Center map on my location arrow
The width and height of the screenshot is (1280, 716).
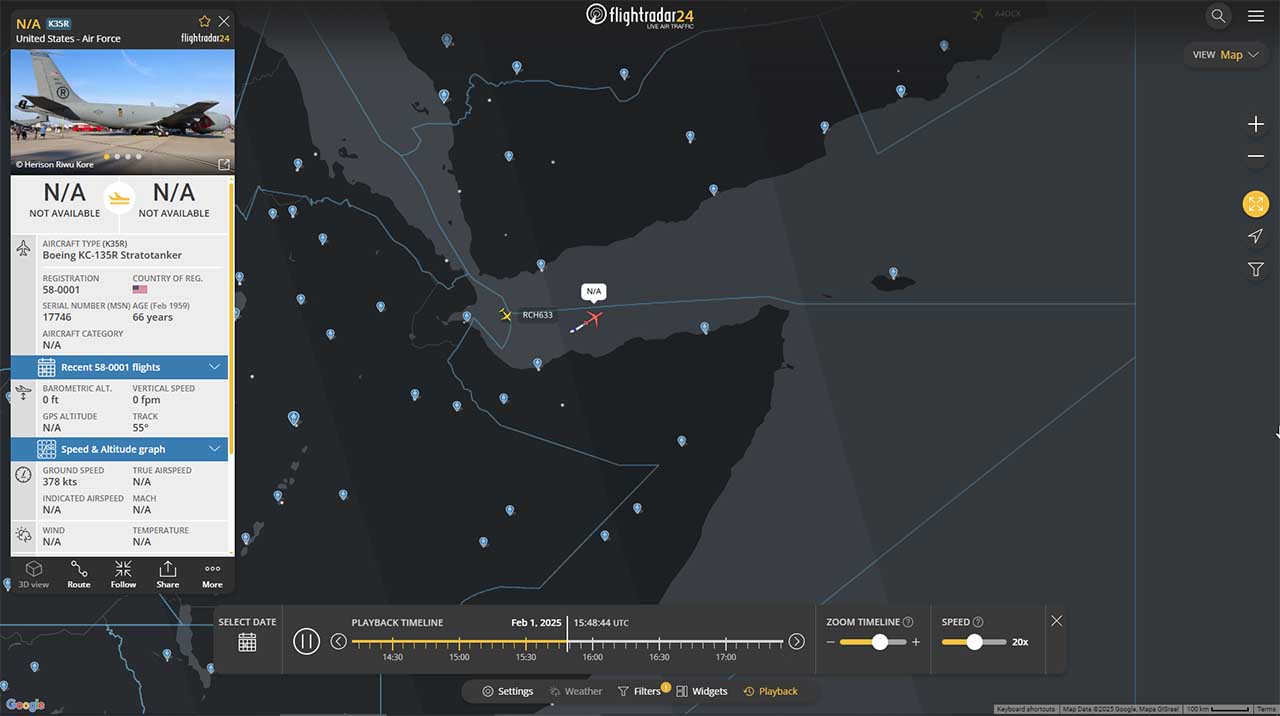(1256, 237)
